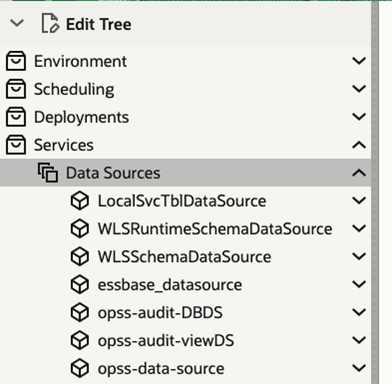Click the WLSRuntimeSchemaDataSource cube icon

[x=80, y=229]
